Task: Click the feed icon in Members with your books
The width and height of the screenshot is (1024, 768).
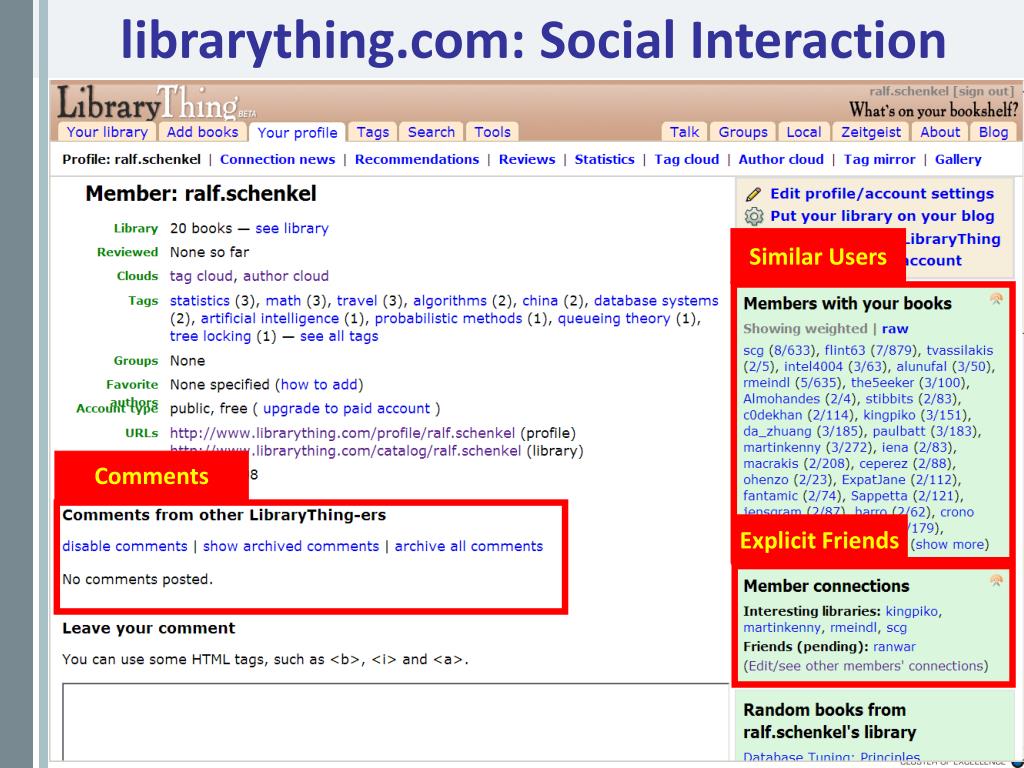Action: click(x=996, y=299)
